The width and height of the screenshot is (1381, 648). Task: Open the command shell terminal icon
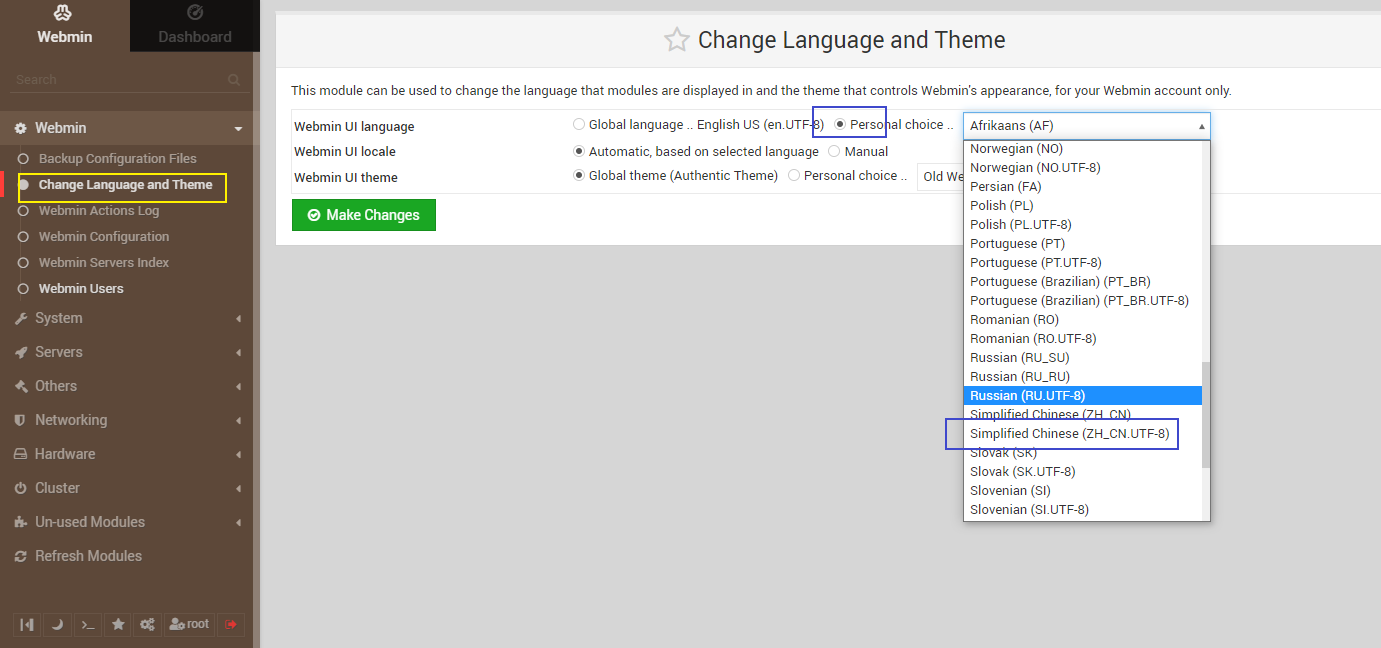pos(88,624)
